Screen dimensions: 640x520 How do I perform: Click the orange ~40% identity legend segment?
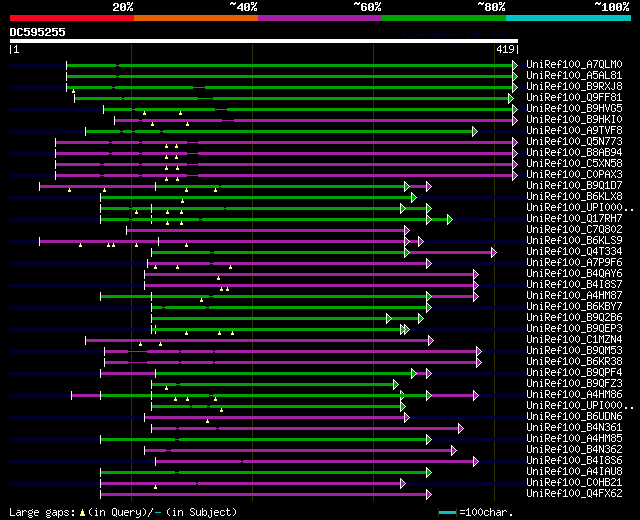pos(196,18)
